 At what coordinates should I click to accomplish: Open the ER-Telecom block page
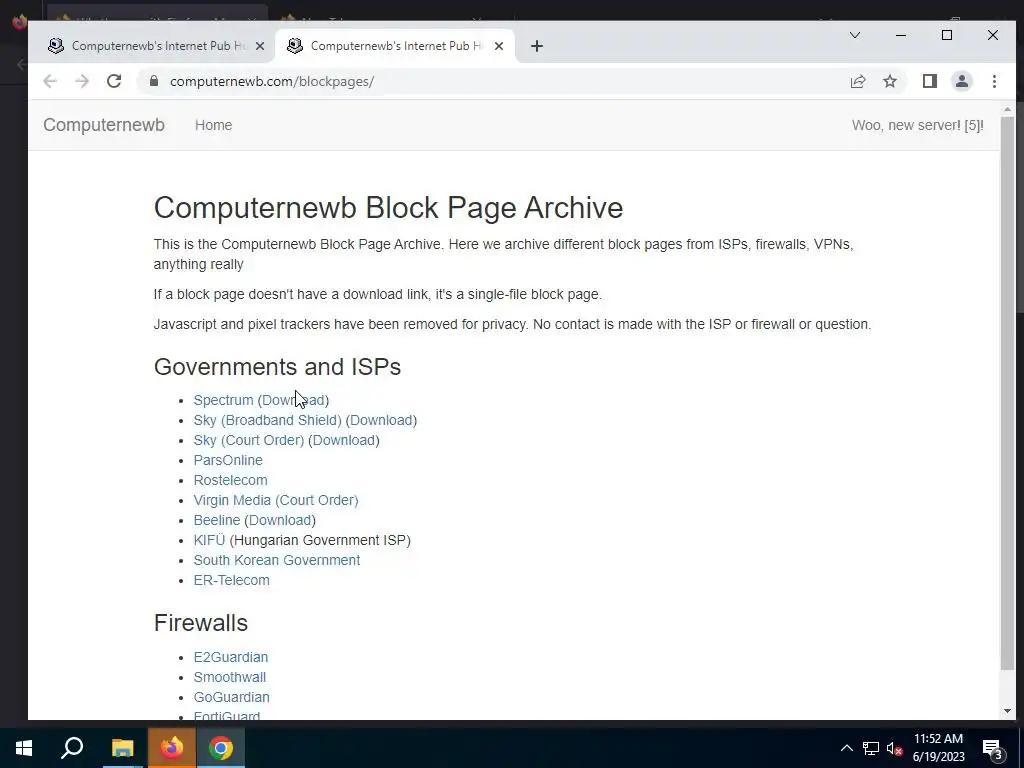click(231, 580)
